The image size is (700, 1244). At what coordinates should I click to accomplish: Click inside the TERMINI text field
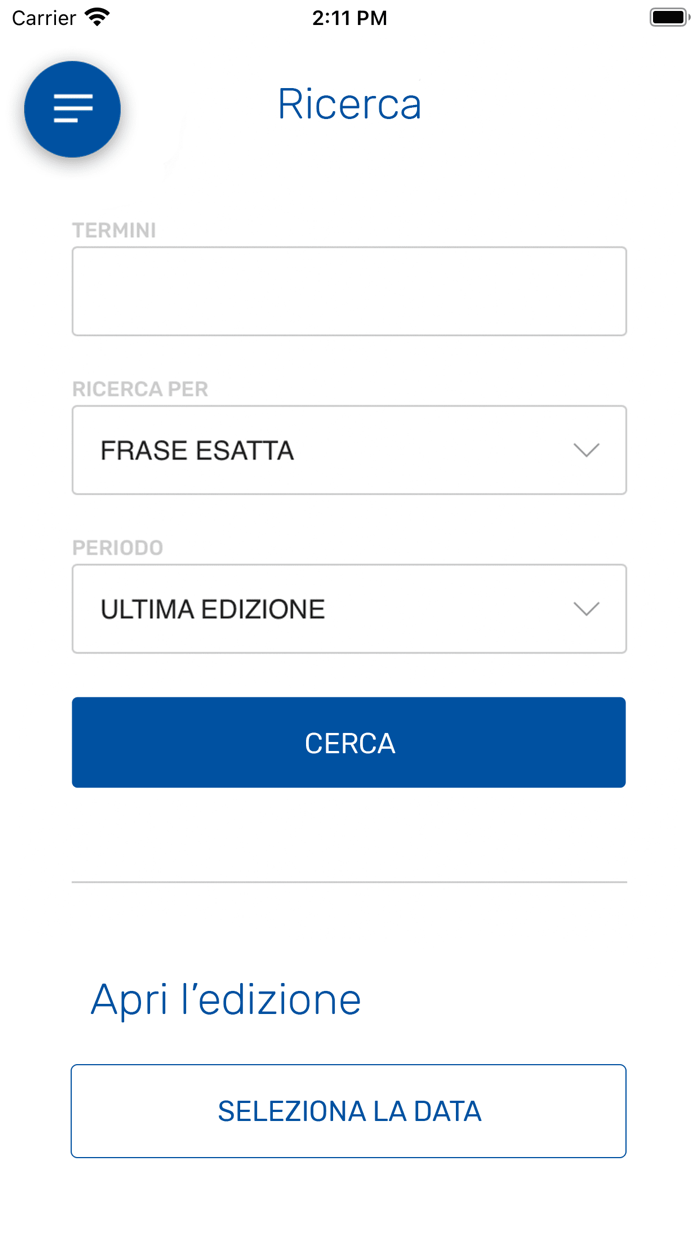(x=349, y=290)
